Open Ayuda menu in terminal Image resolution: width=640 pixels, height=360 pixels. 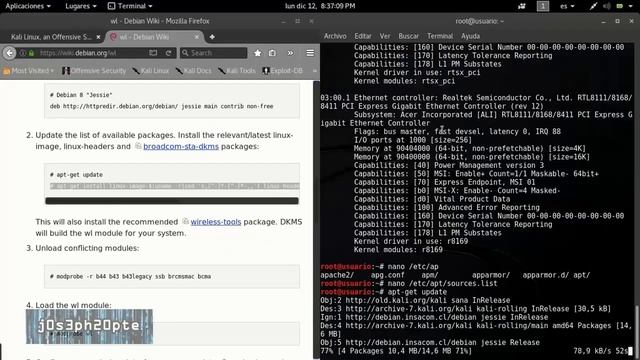[471, 36]
